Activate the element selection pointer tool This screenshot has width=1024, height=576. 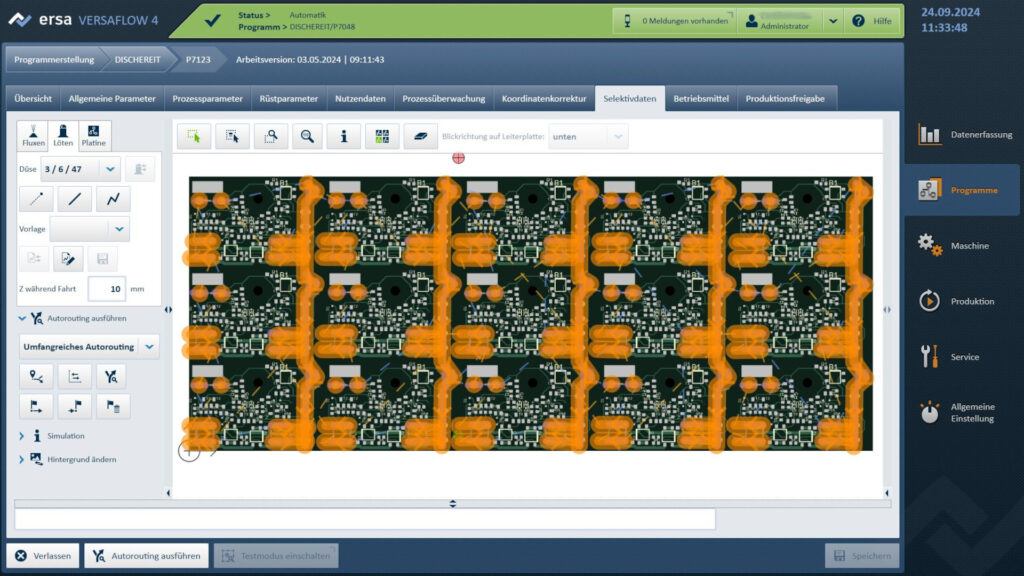(x=232, y=136)
